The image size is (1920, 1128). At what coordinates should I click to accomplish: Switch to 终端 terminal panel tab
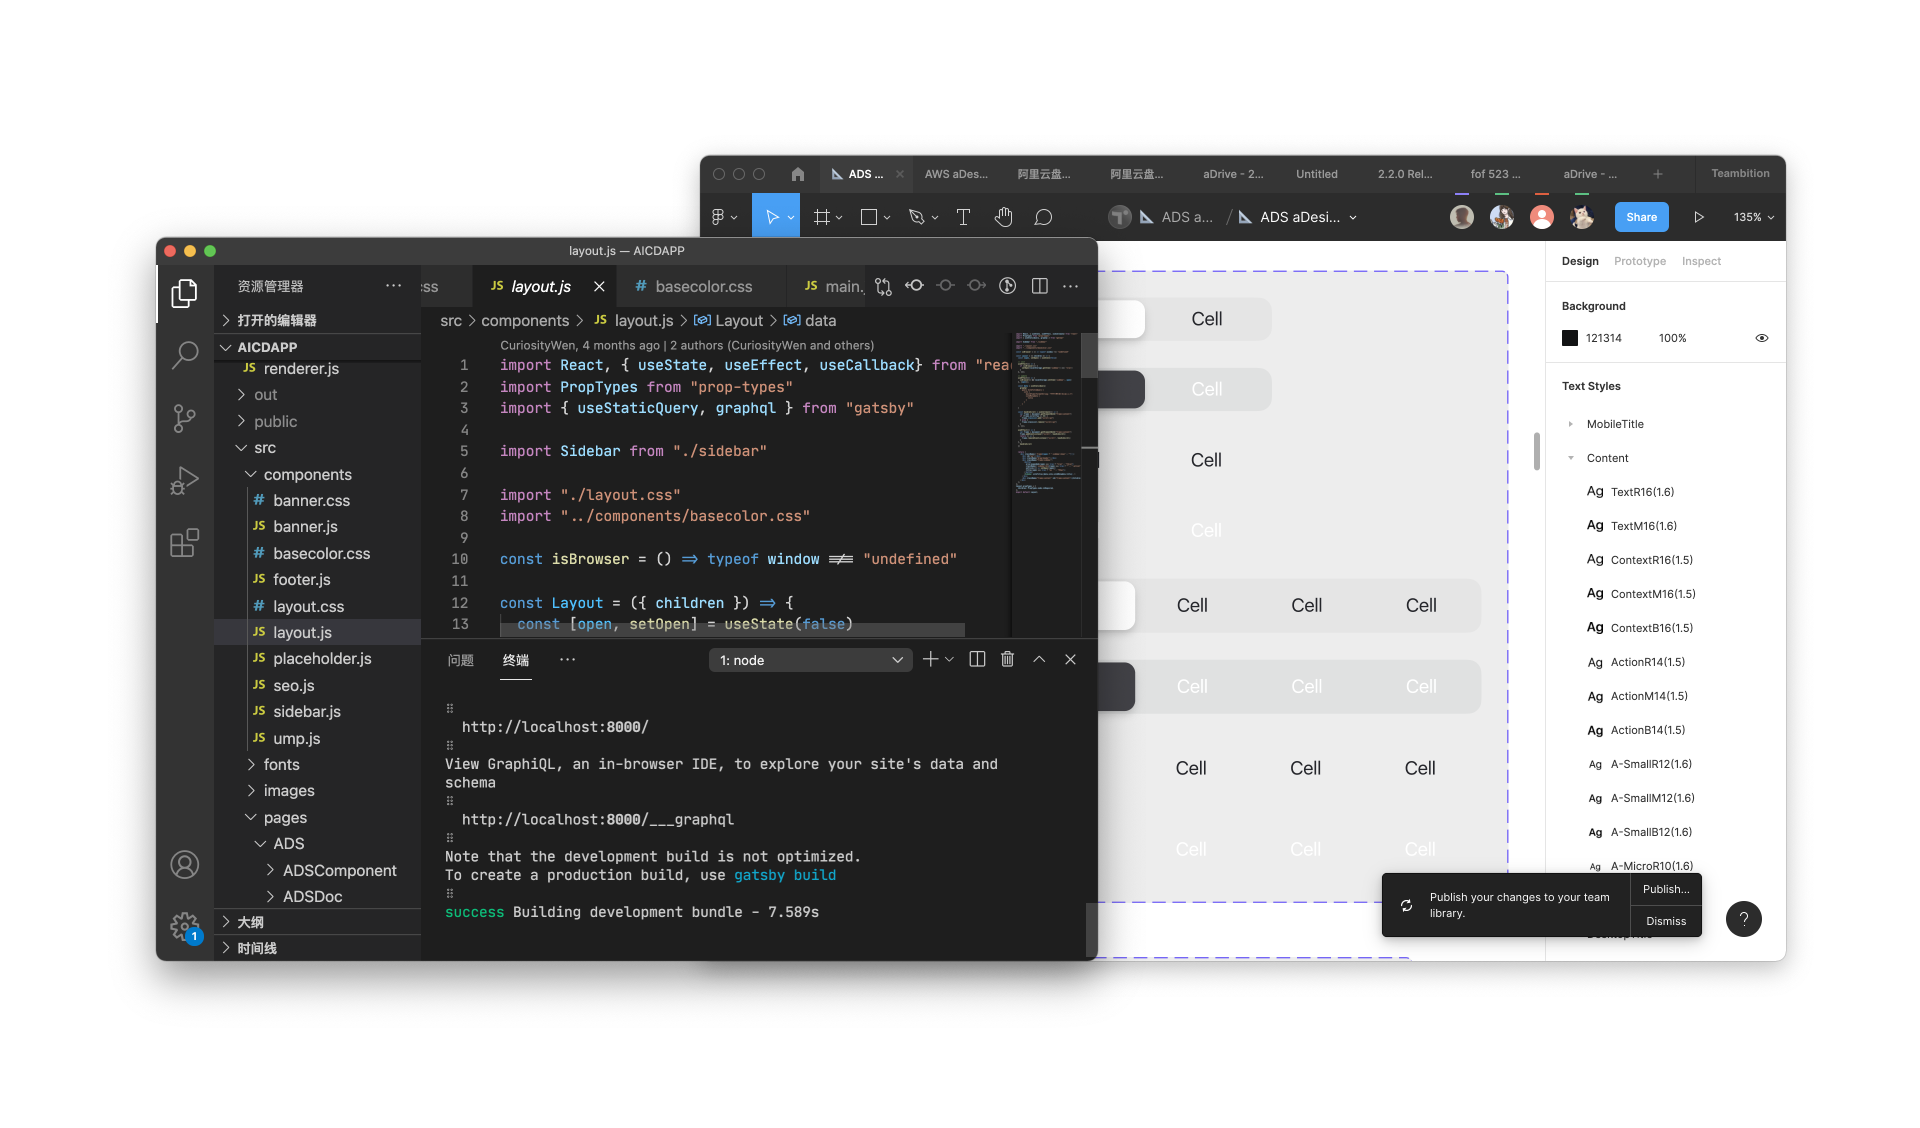click(x=516, y=660)
